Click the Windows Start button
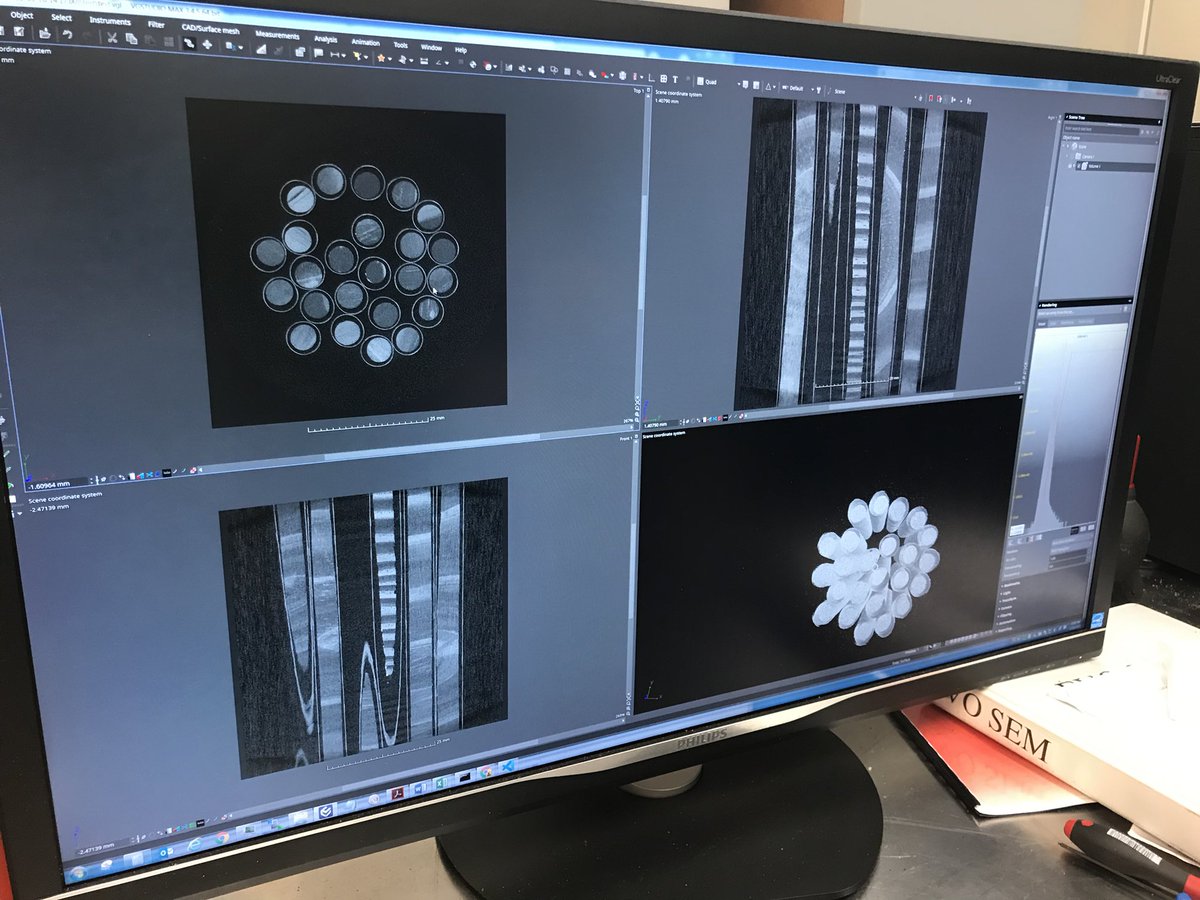 tap(77, 872)
